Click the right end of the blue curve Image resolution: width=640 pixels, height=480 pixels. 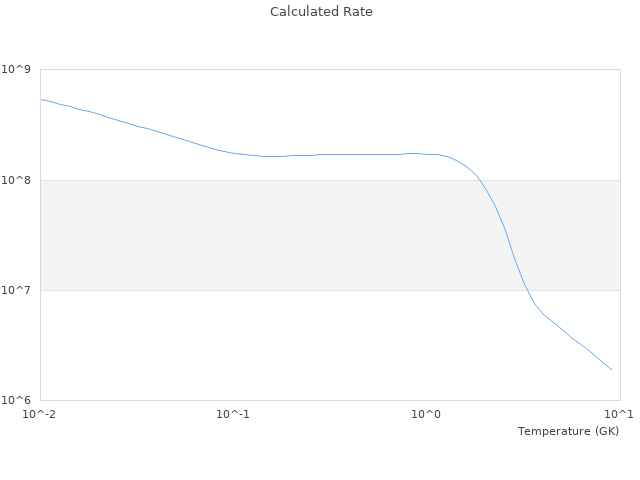pyautogui.click(x=611, y=370)
